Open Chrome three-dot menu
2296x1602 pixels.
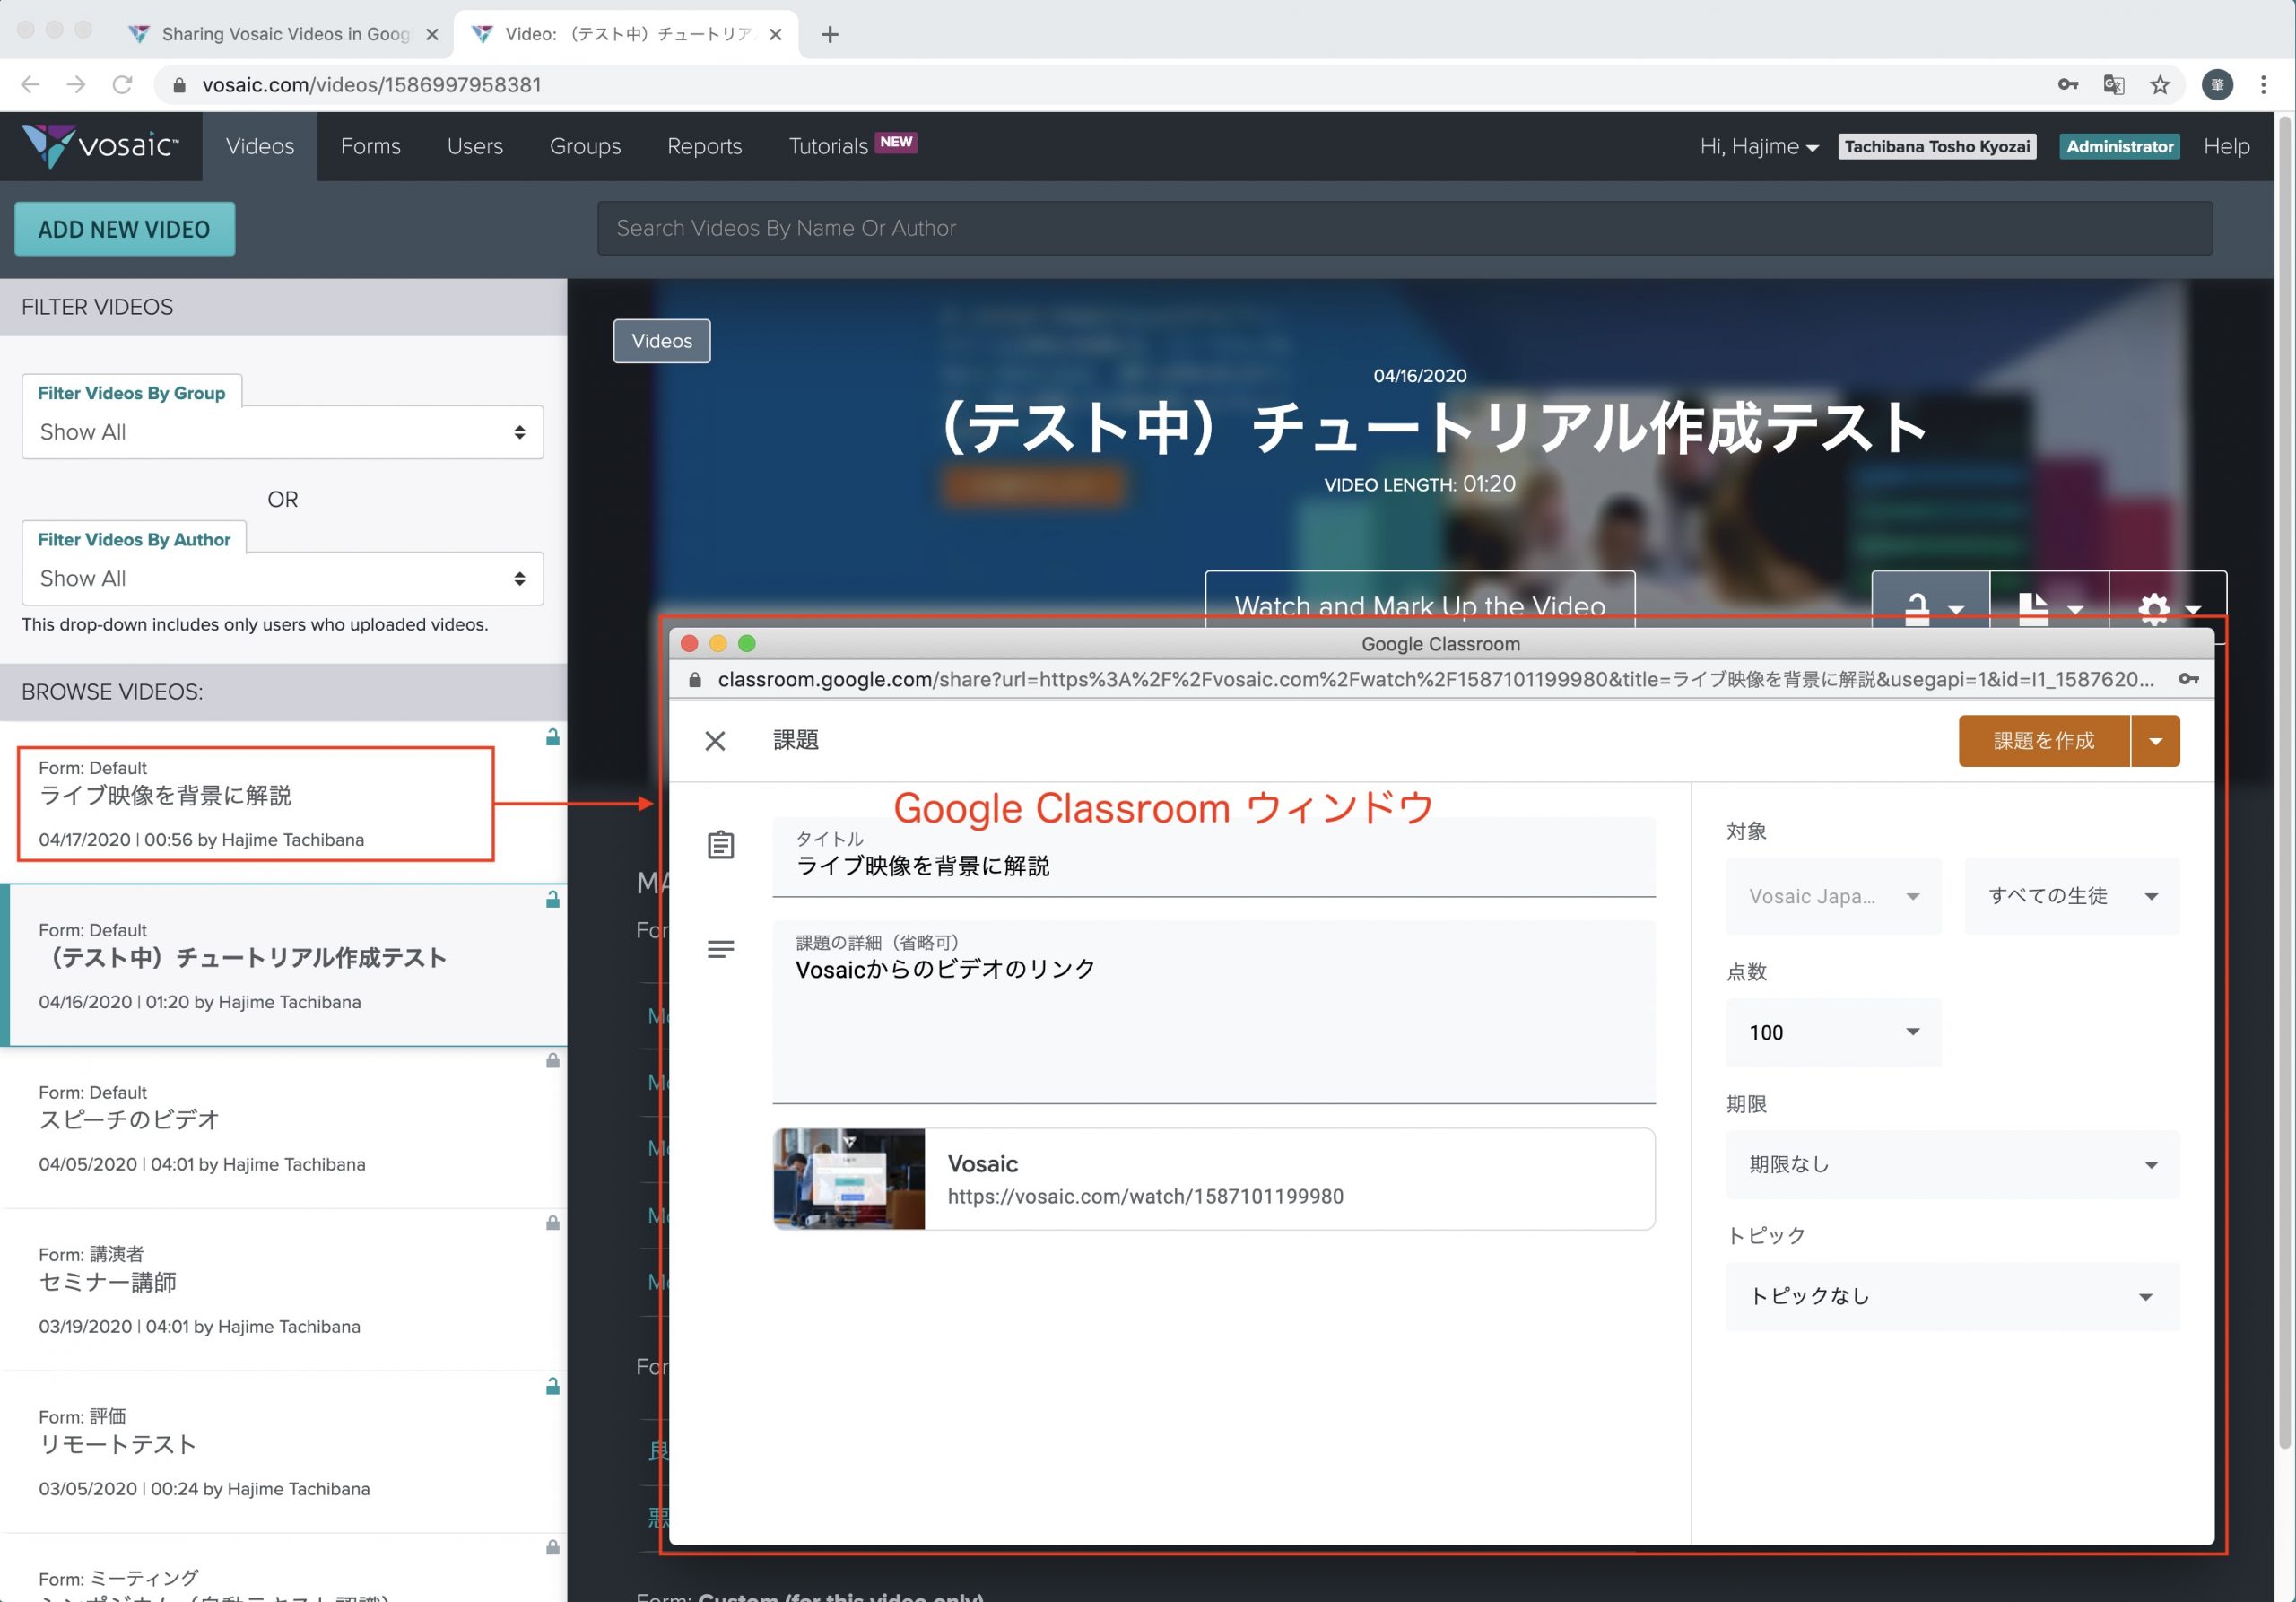click(2263, 85)
